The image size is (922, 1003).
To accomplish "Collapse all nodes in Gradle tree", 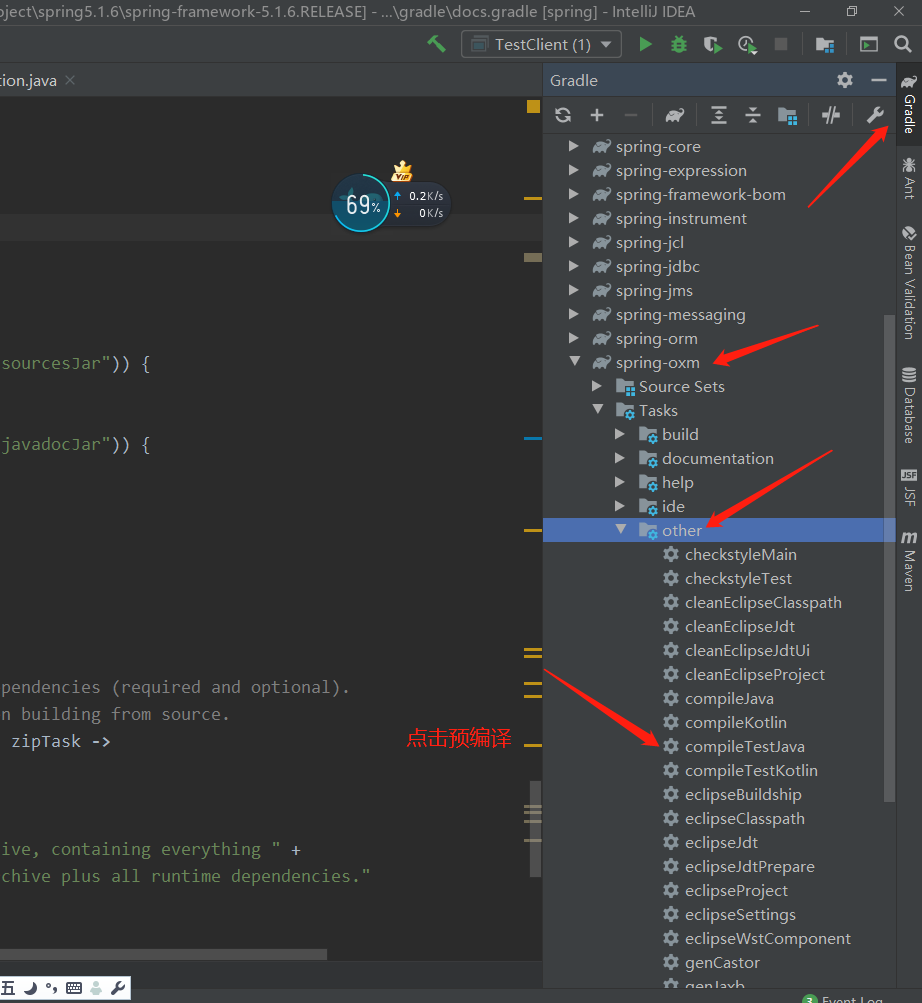I will [752, 115].
